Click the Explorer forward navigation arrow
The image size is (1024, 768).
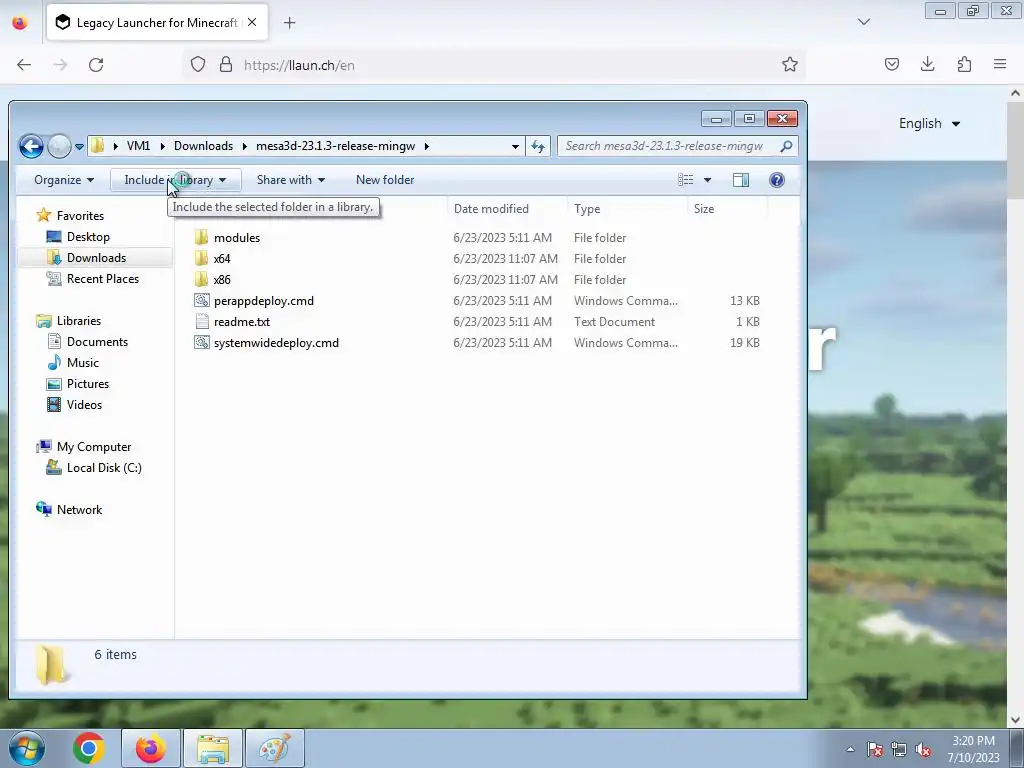pyautogui.click(x=59, y=146)
